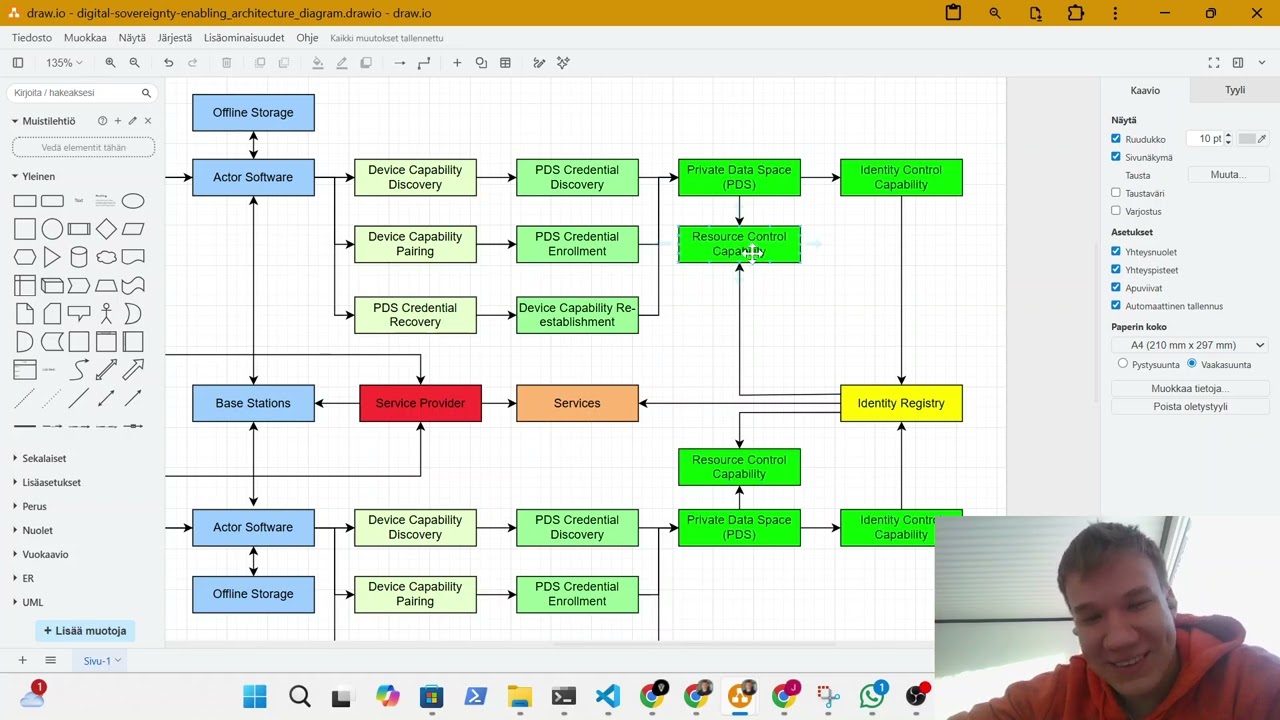Toggle the Apuviivat guides checkbox
Screen dimensions: 1280x720
[1116, 288]
